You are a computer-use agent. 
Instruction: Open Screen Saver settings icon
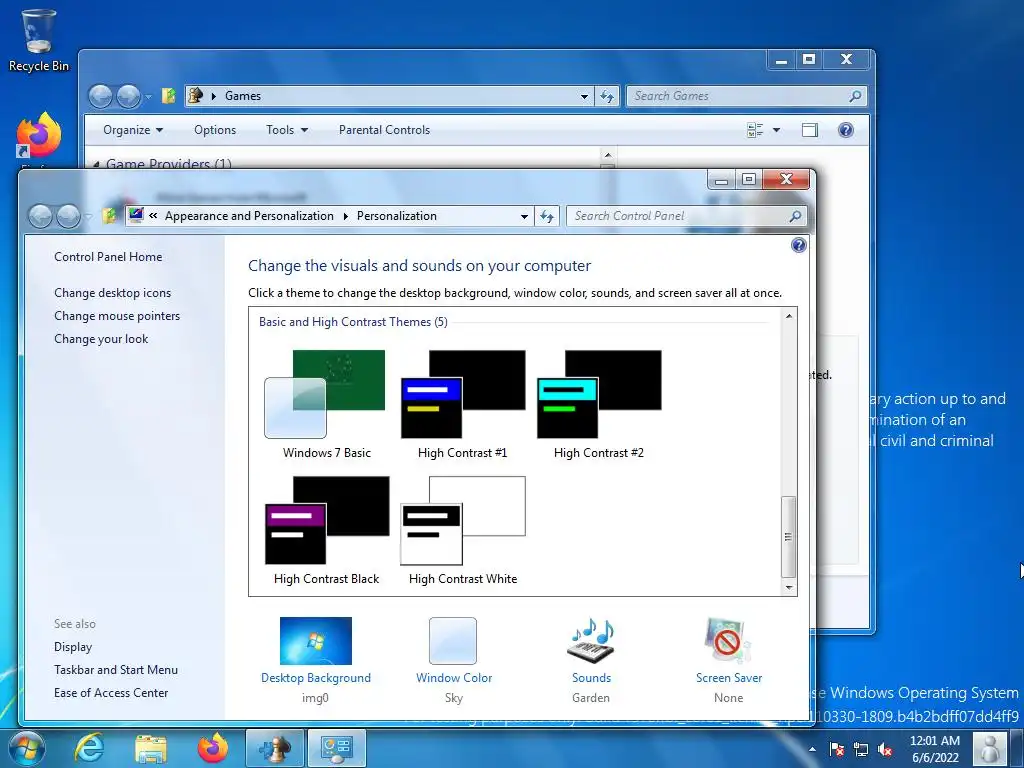728,641
